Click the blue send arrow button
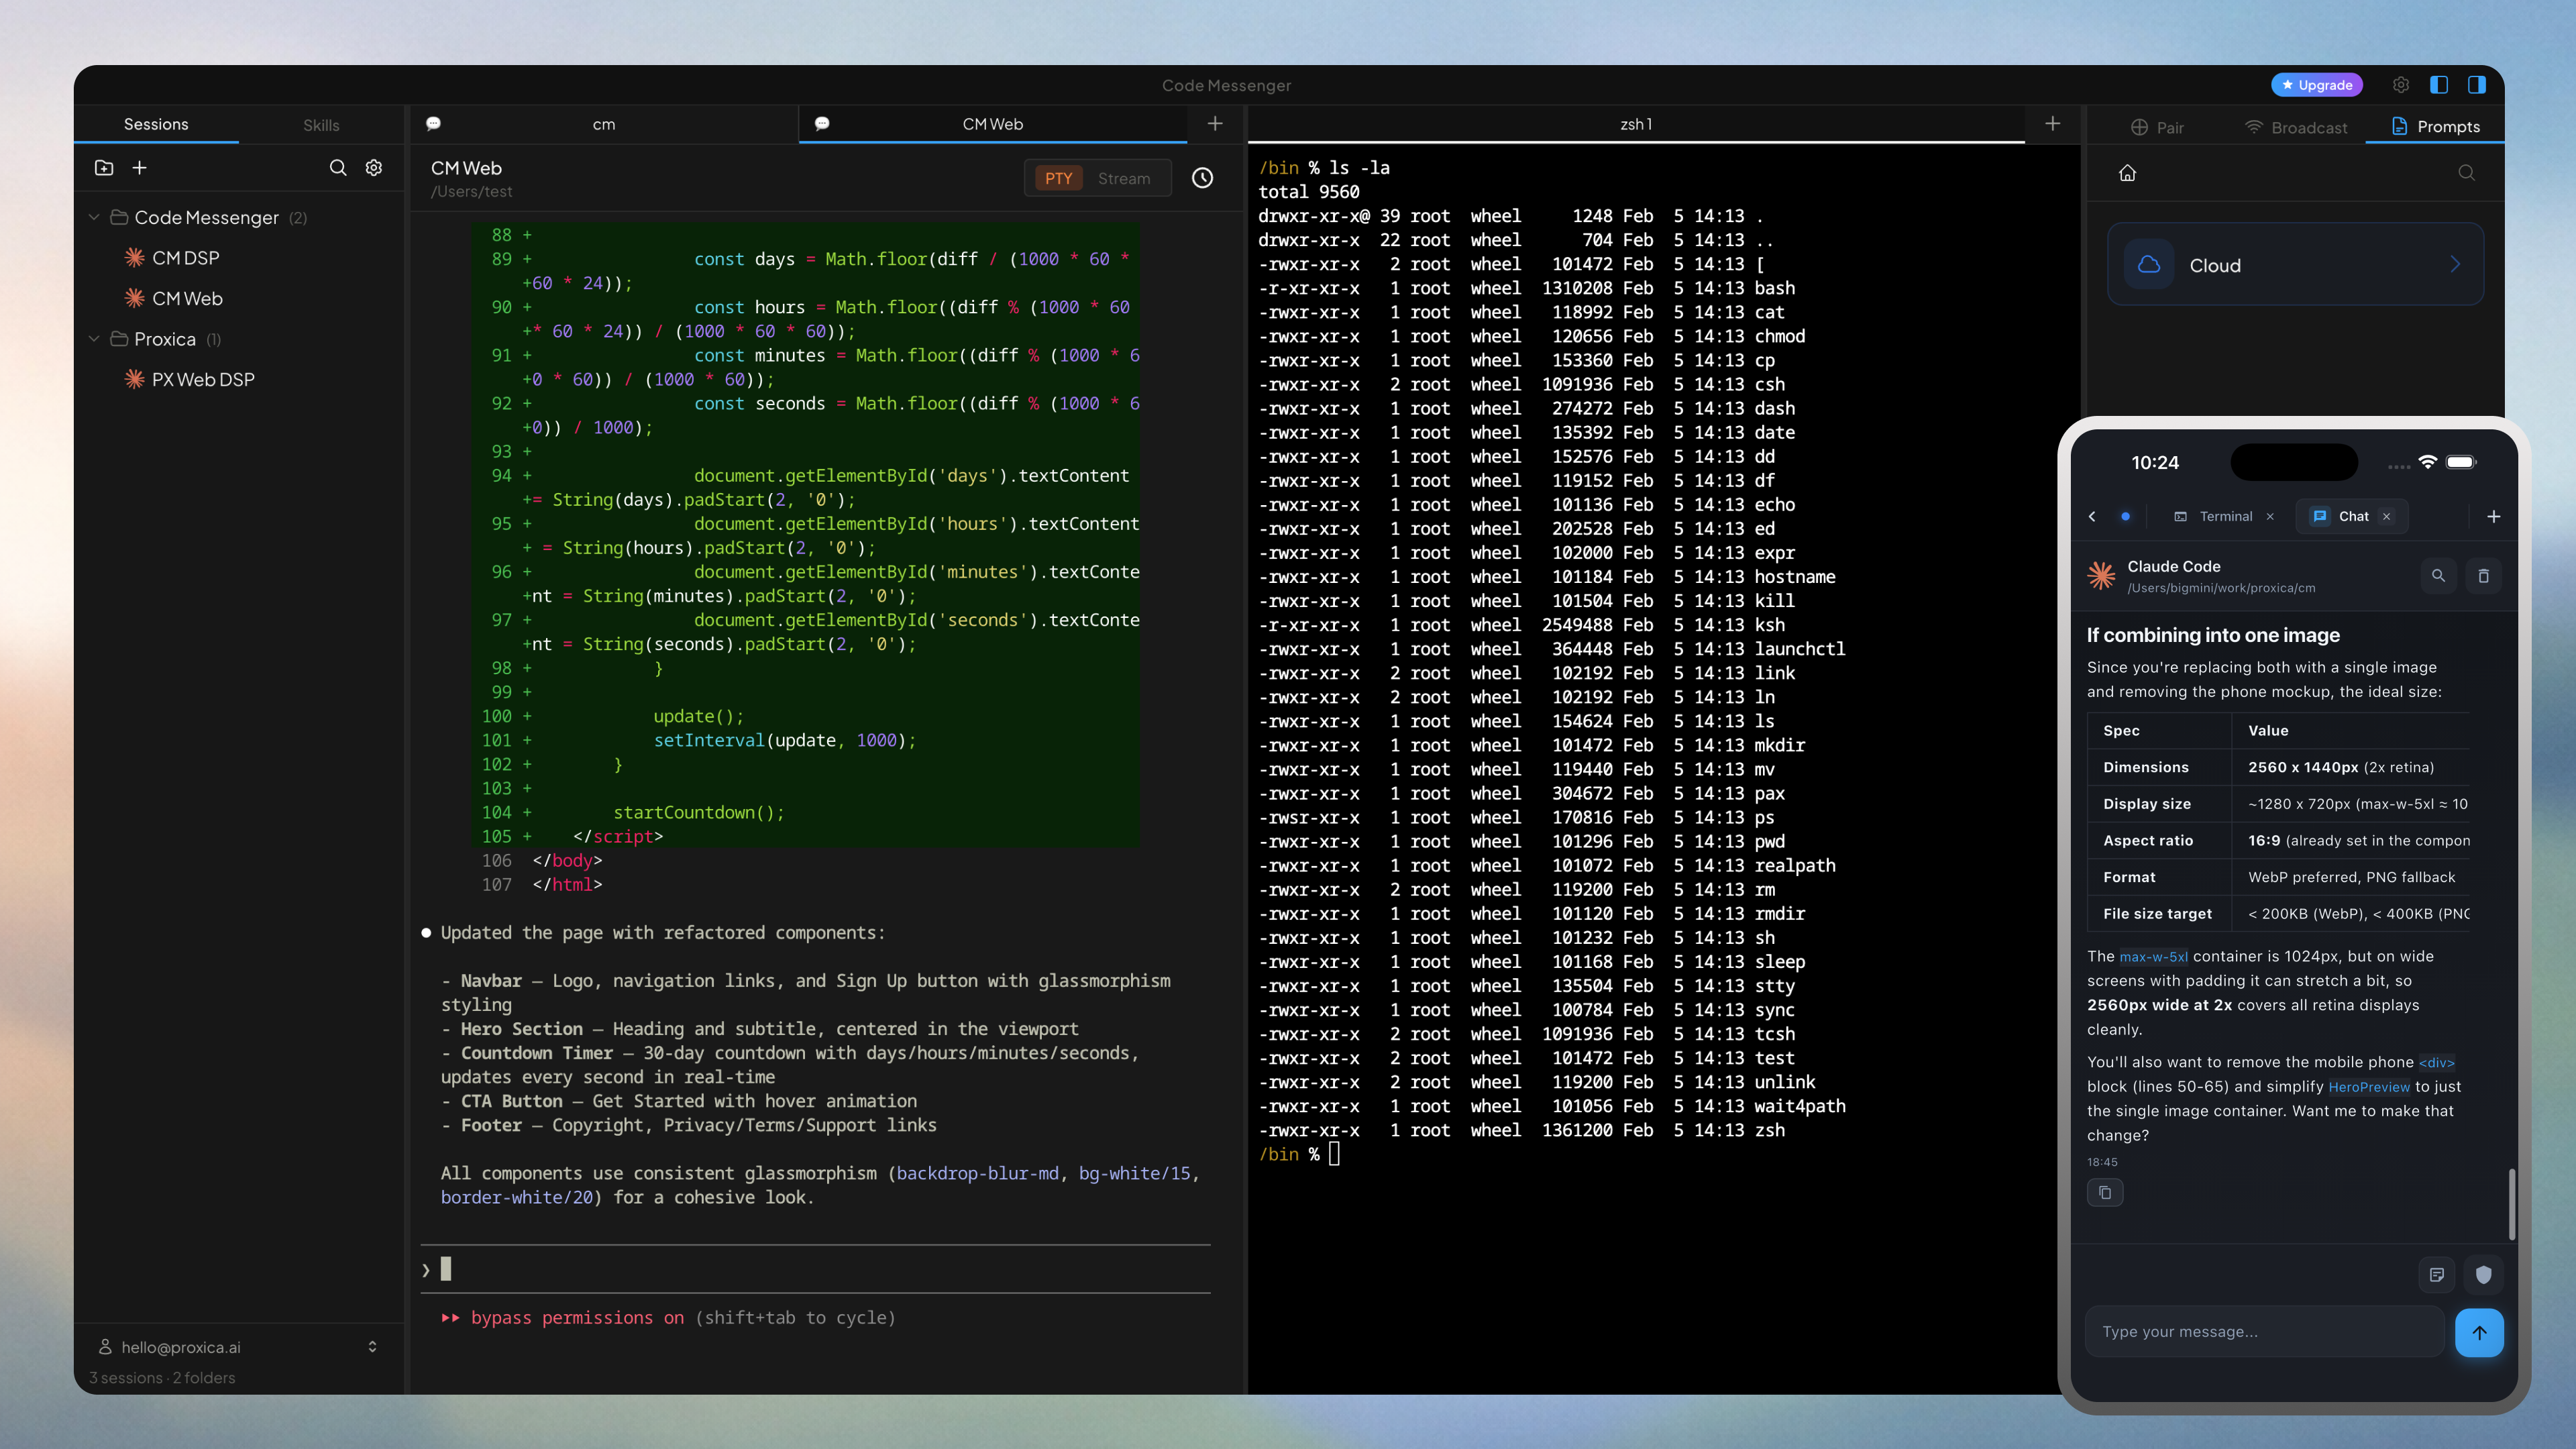 coord(2479,1332)
